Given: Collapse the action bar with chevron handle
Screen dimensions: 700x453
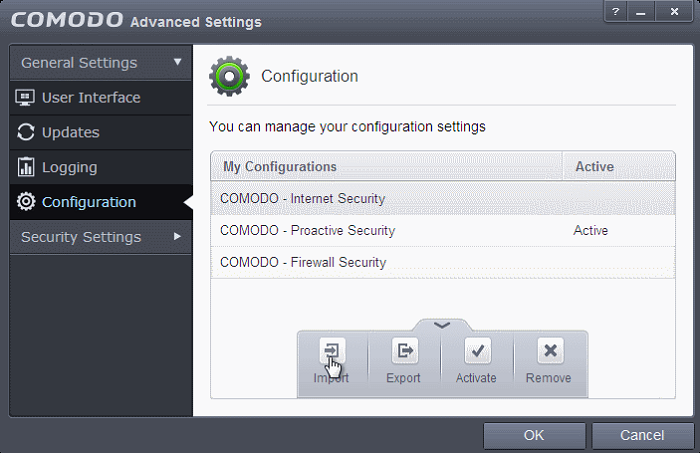Looking at the screenshot, I should [442, 325].
